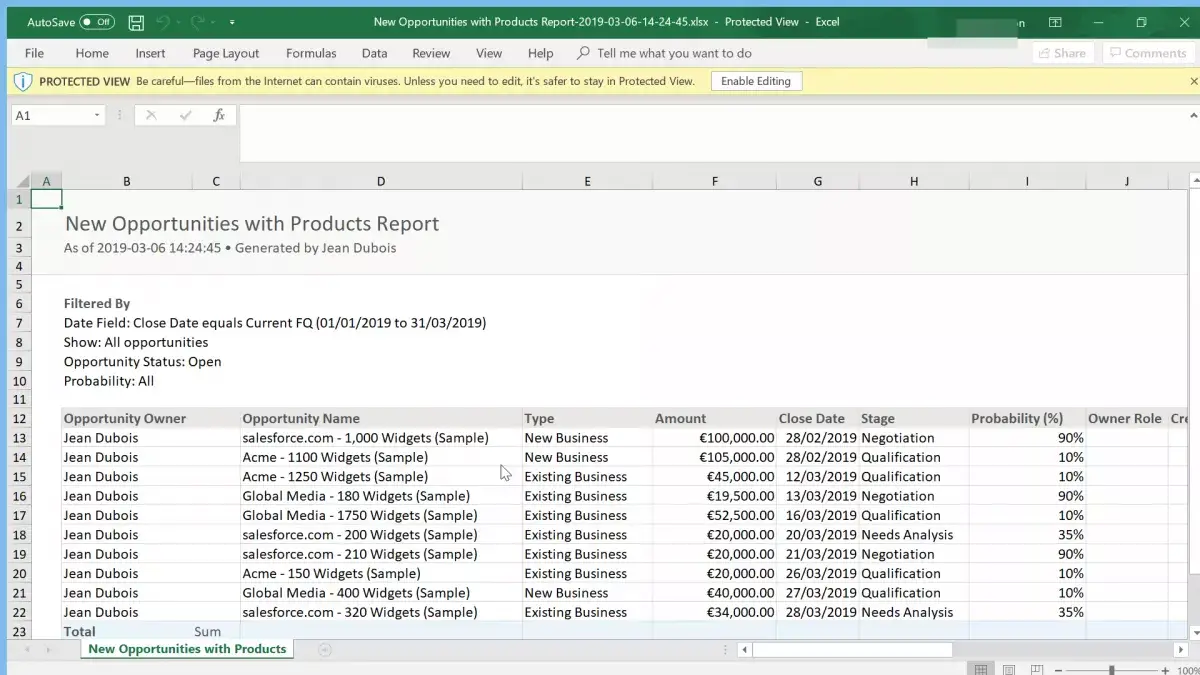This screenshot has width=1200, height=675.
Task: Expand the Name Box dropdown arrow
Action: [97, 115]
